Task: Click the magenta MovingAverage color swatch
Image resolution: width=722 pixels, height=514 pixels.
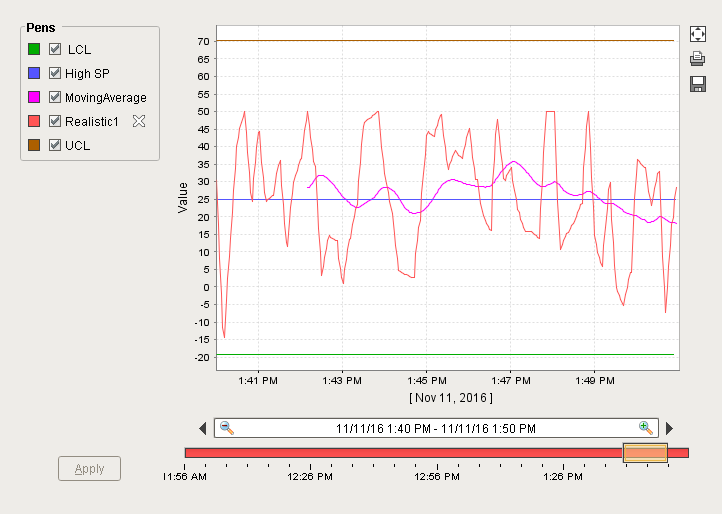Action: pos(34,97)
